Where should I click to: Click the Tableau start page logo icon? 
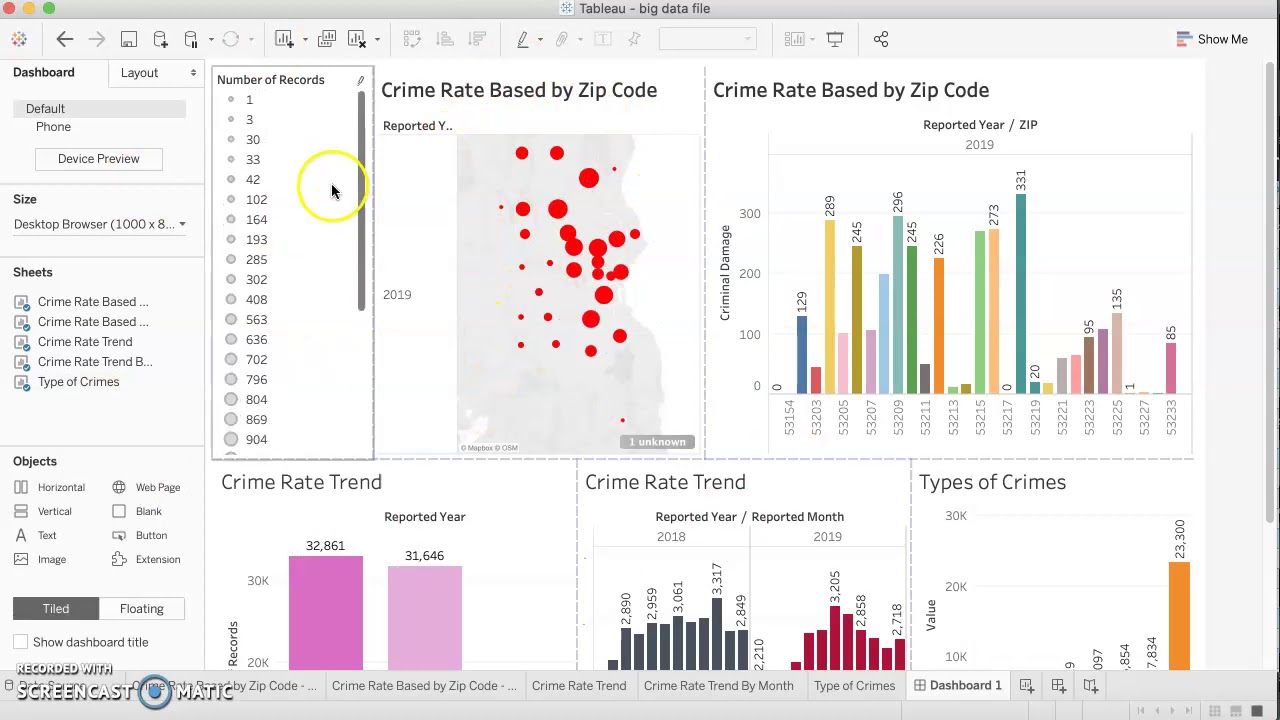tap(19, 39)
